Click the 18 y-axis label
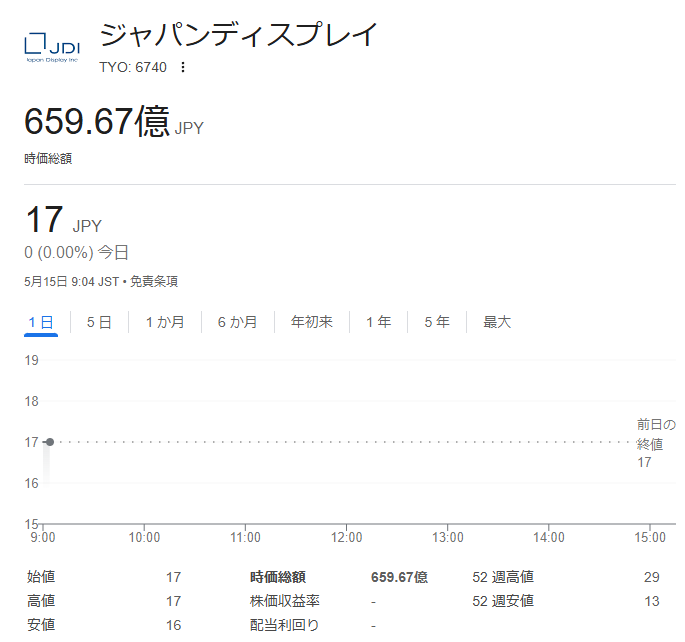Image resolution: width=685 pixels, height=642 pixels. coord(31,401)
